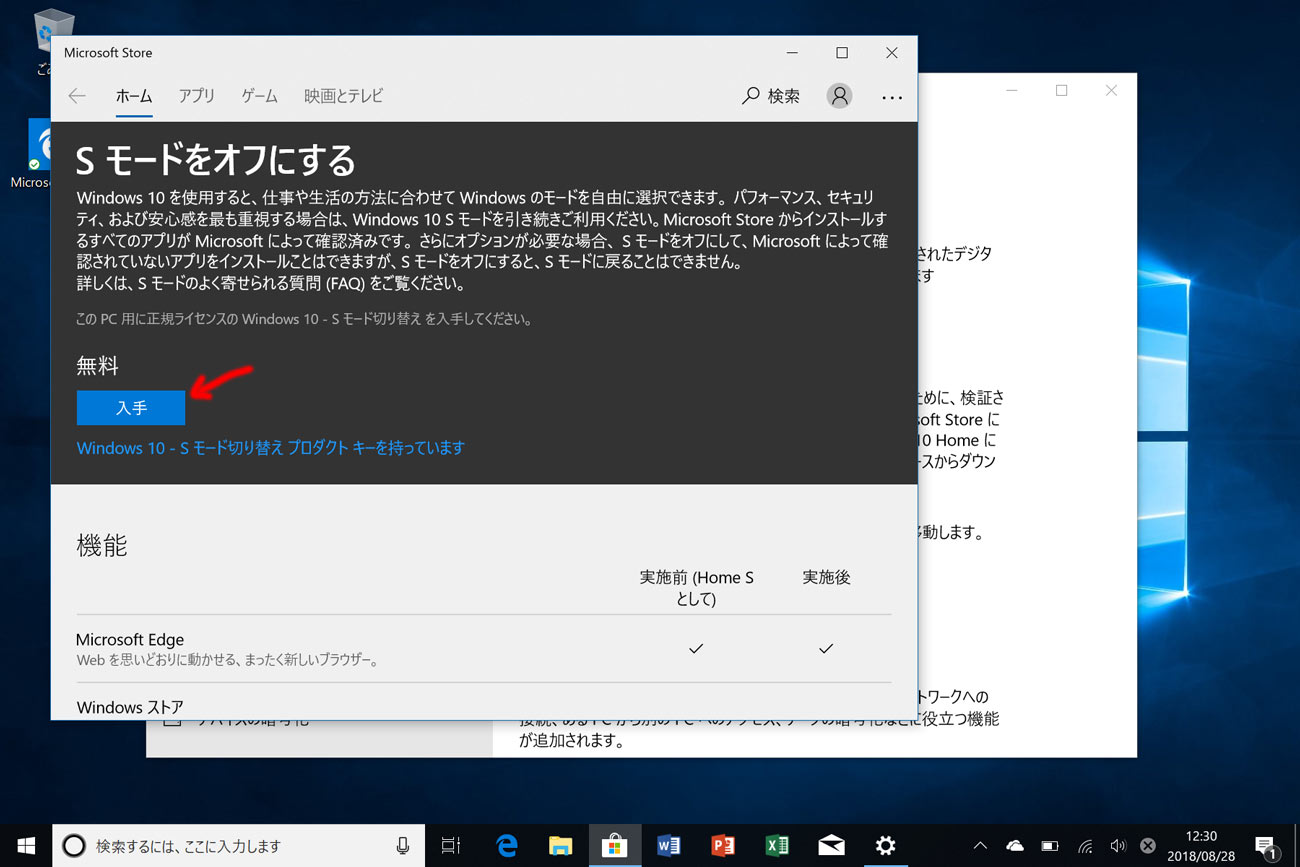The width and height of the screenshot is (1300, 867).
Task: Open Task View on the taskbar
Action: pyautogui.click(x=451, y=846)
